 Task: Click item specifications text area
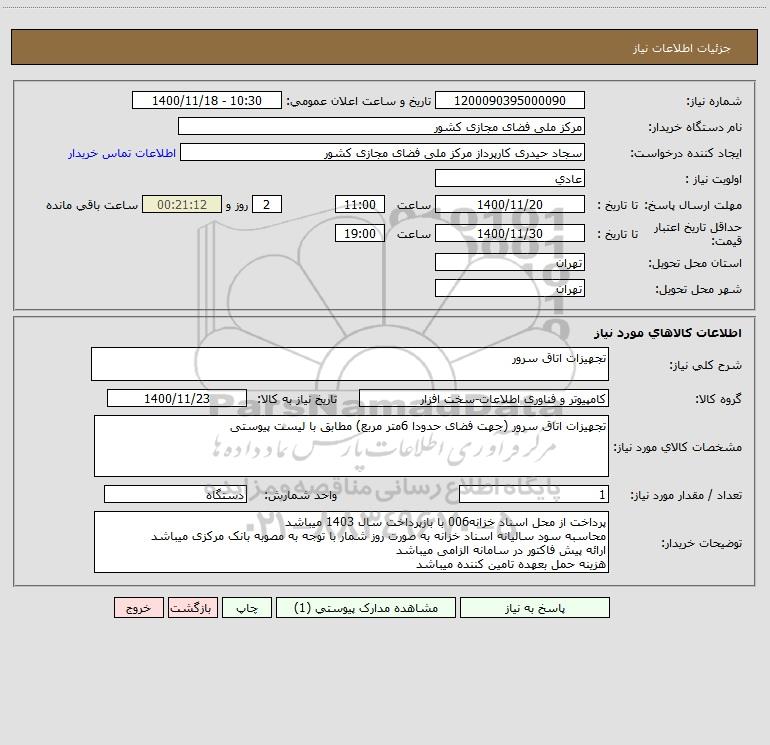click(x=351, y=446)
